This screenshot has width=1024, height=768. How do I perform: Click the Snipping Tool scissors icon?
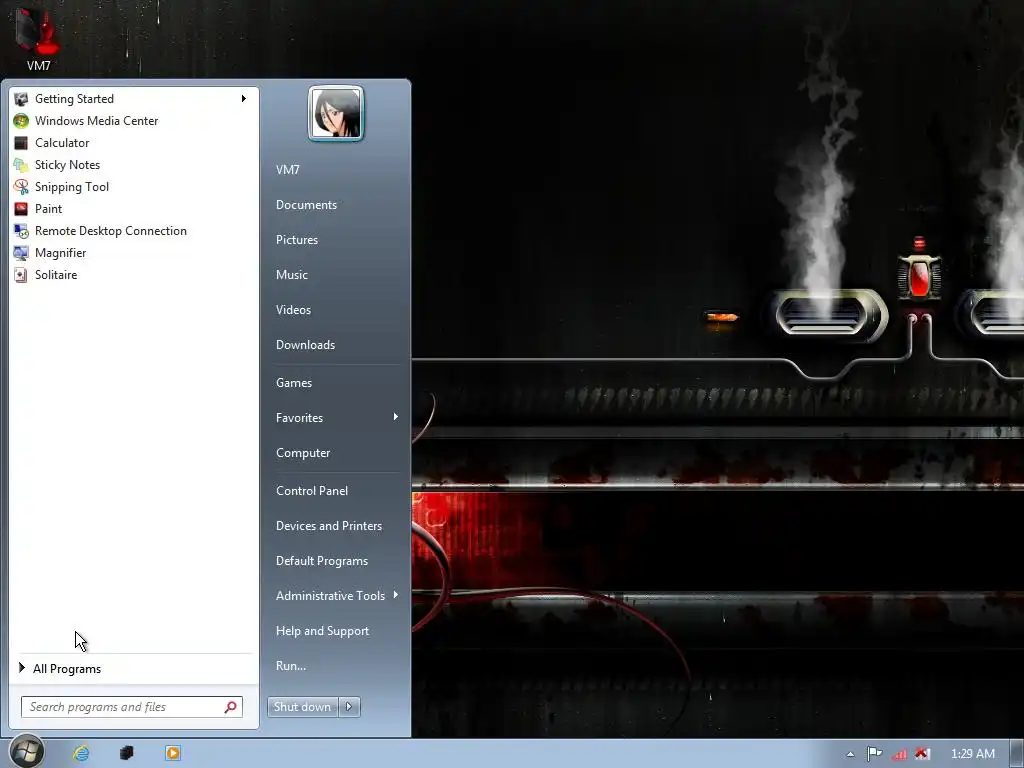pos(21,187)
